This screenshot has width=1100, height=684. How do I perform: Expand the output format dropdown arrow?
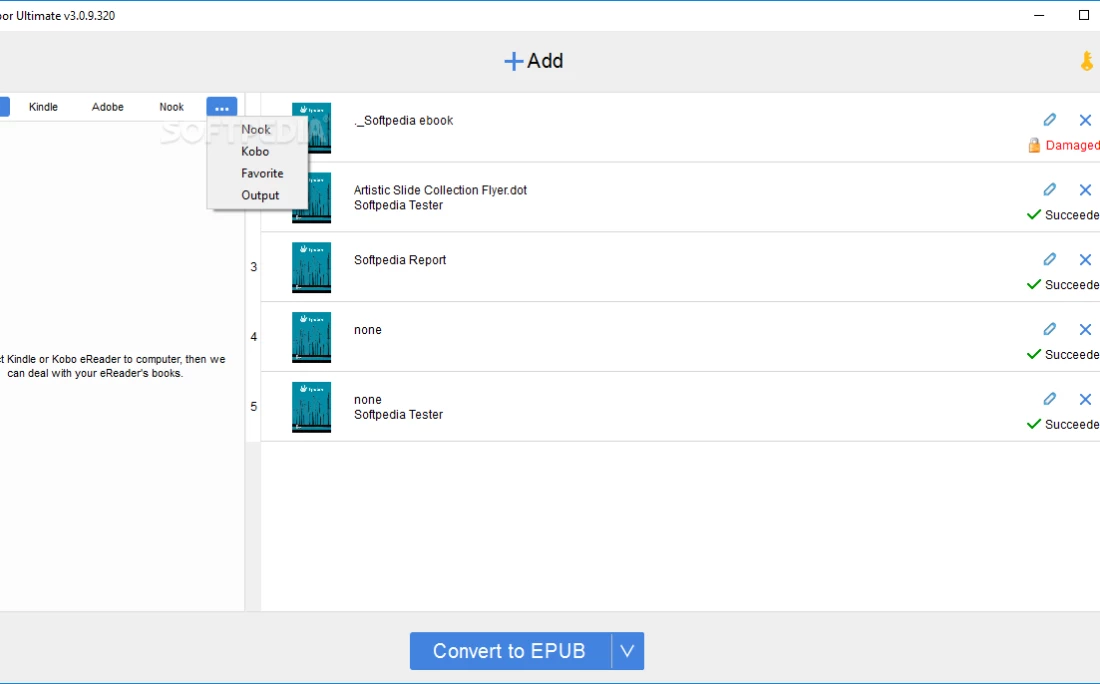pyautogui.click(x=627, y=651)
